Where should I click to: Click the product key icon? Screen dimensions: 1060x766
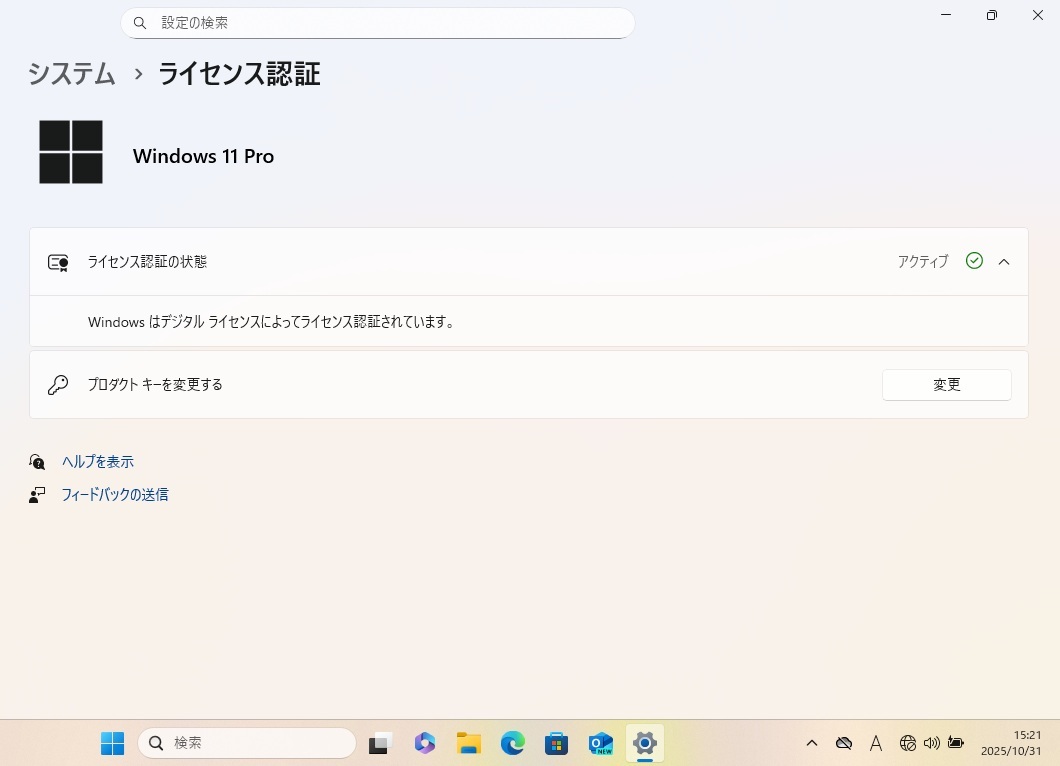click(x=58, y=385)
